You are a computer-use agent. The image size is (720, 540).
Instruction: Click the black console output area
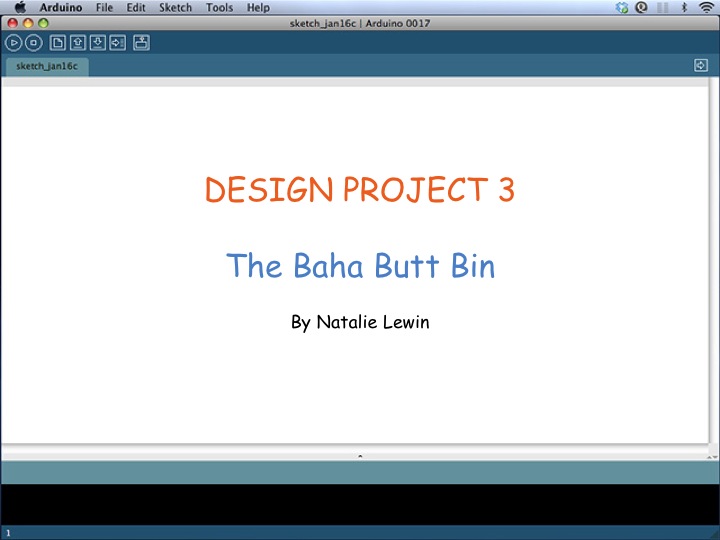click(360, 504)
